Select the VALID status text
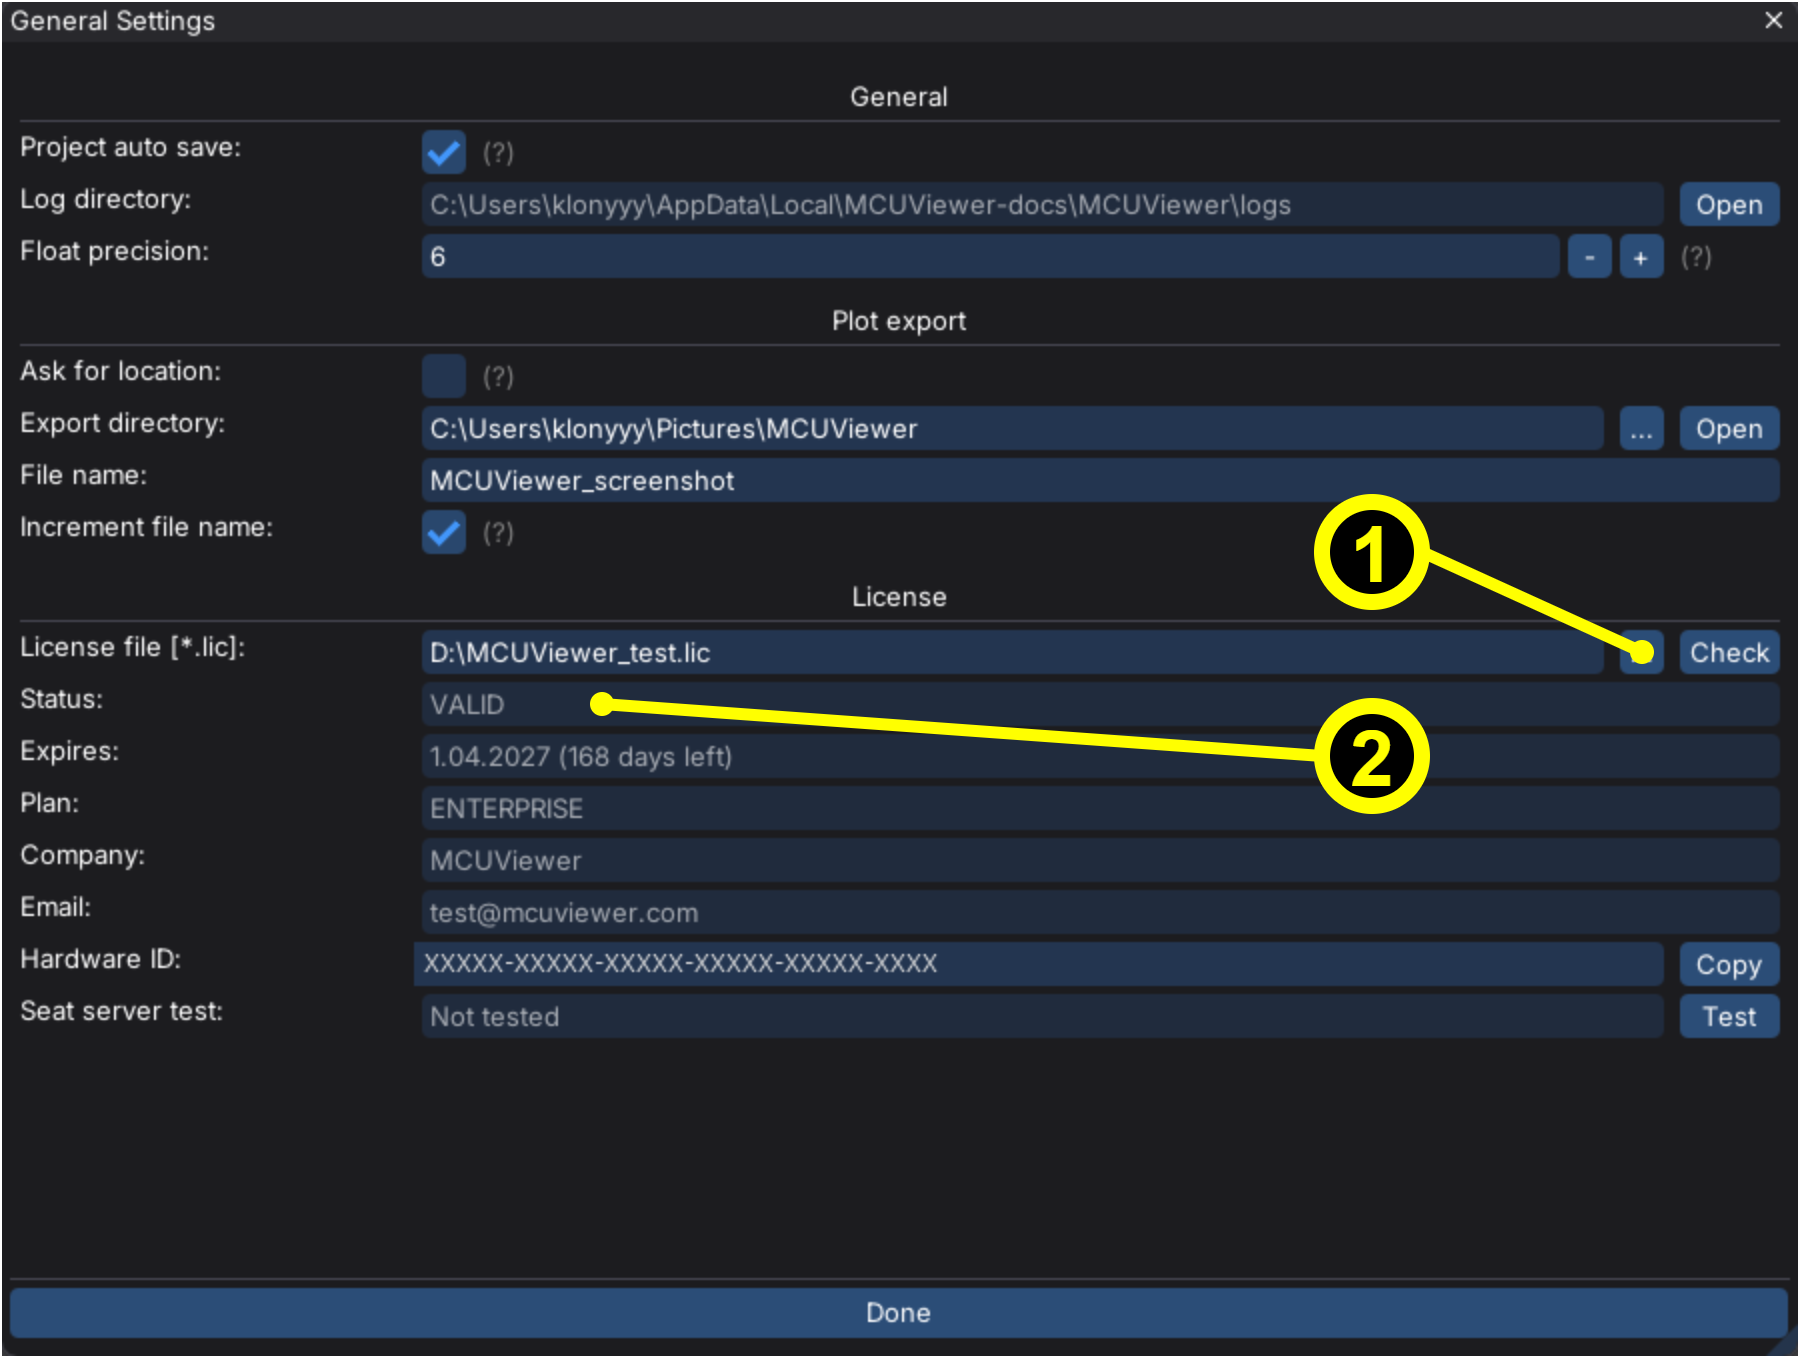Viewport: 1801px width, 1359px height. point(467,705)
